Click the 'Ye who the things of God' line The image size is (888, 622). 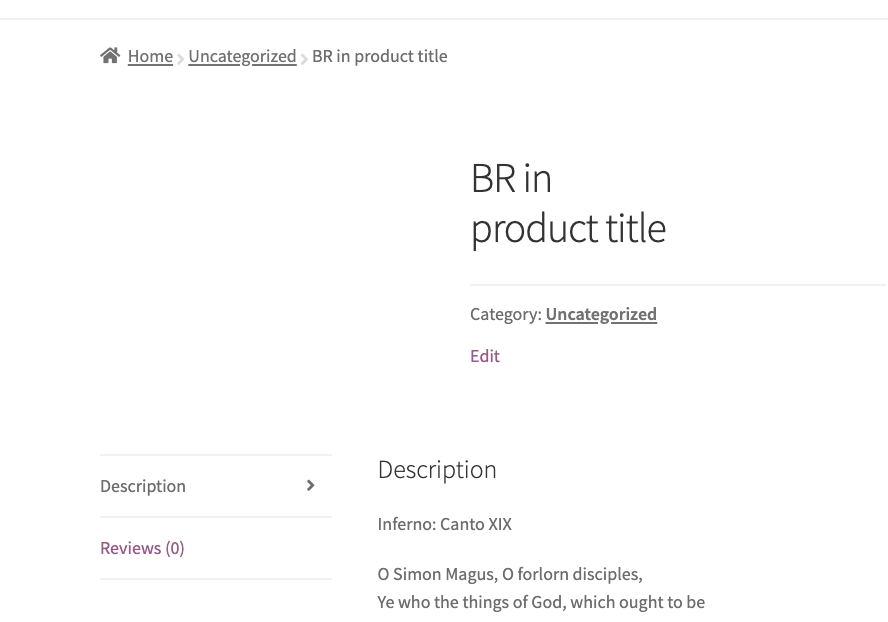(541, 601)
